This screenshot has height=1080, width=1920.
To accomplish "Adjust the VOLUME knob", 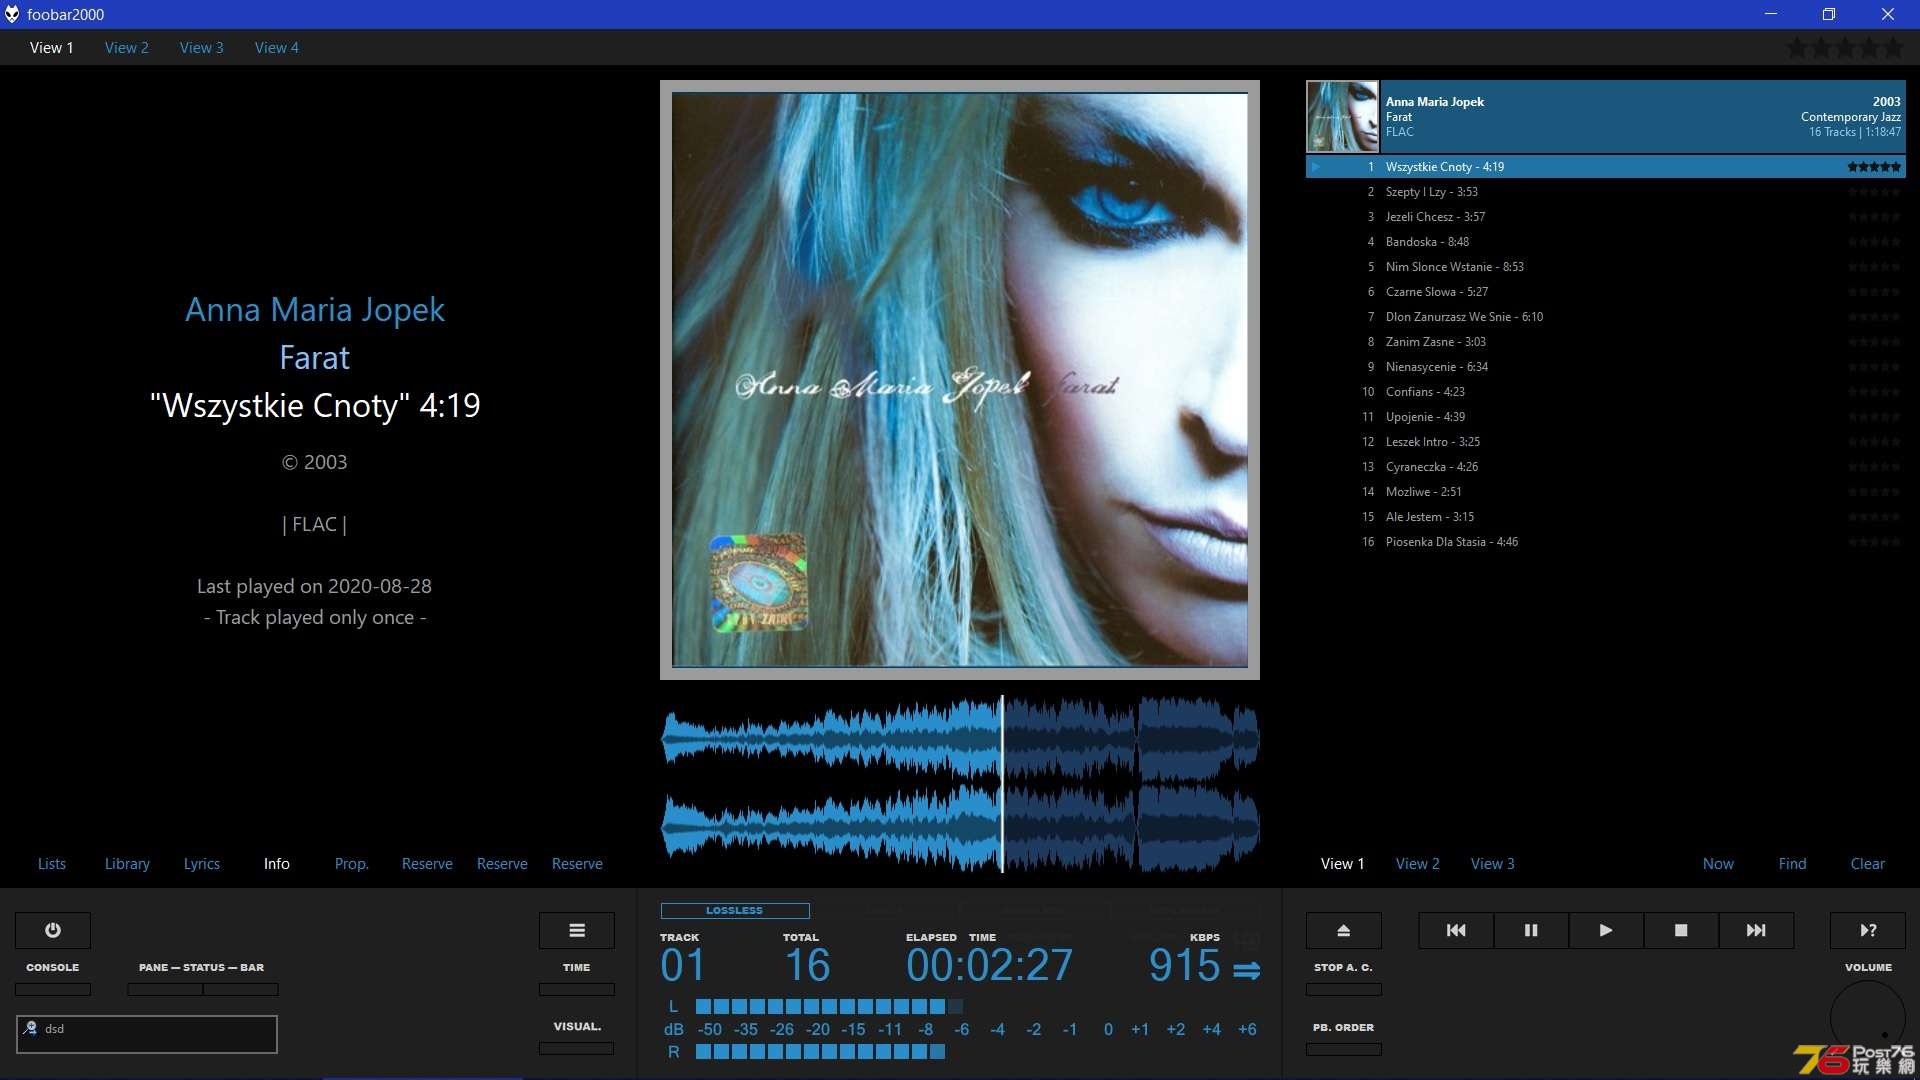I will click(1868, 1018).
